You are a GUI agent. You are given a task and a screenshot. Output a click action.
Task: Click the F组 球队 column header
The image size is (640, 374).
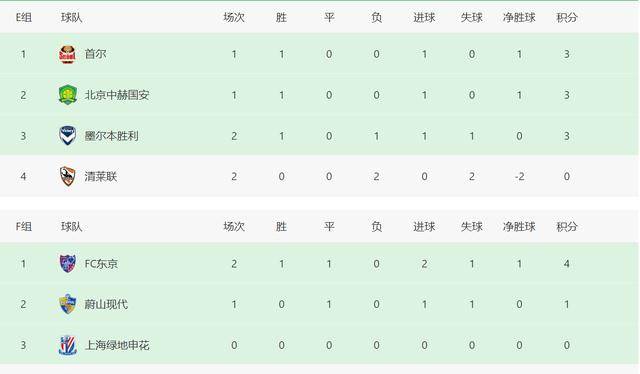[x=71, y=227]
